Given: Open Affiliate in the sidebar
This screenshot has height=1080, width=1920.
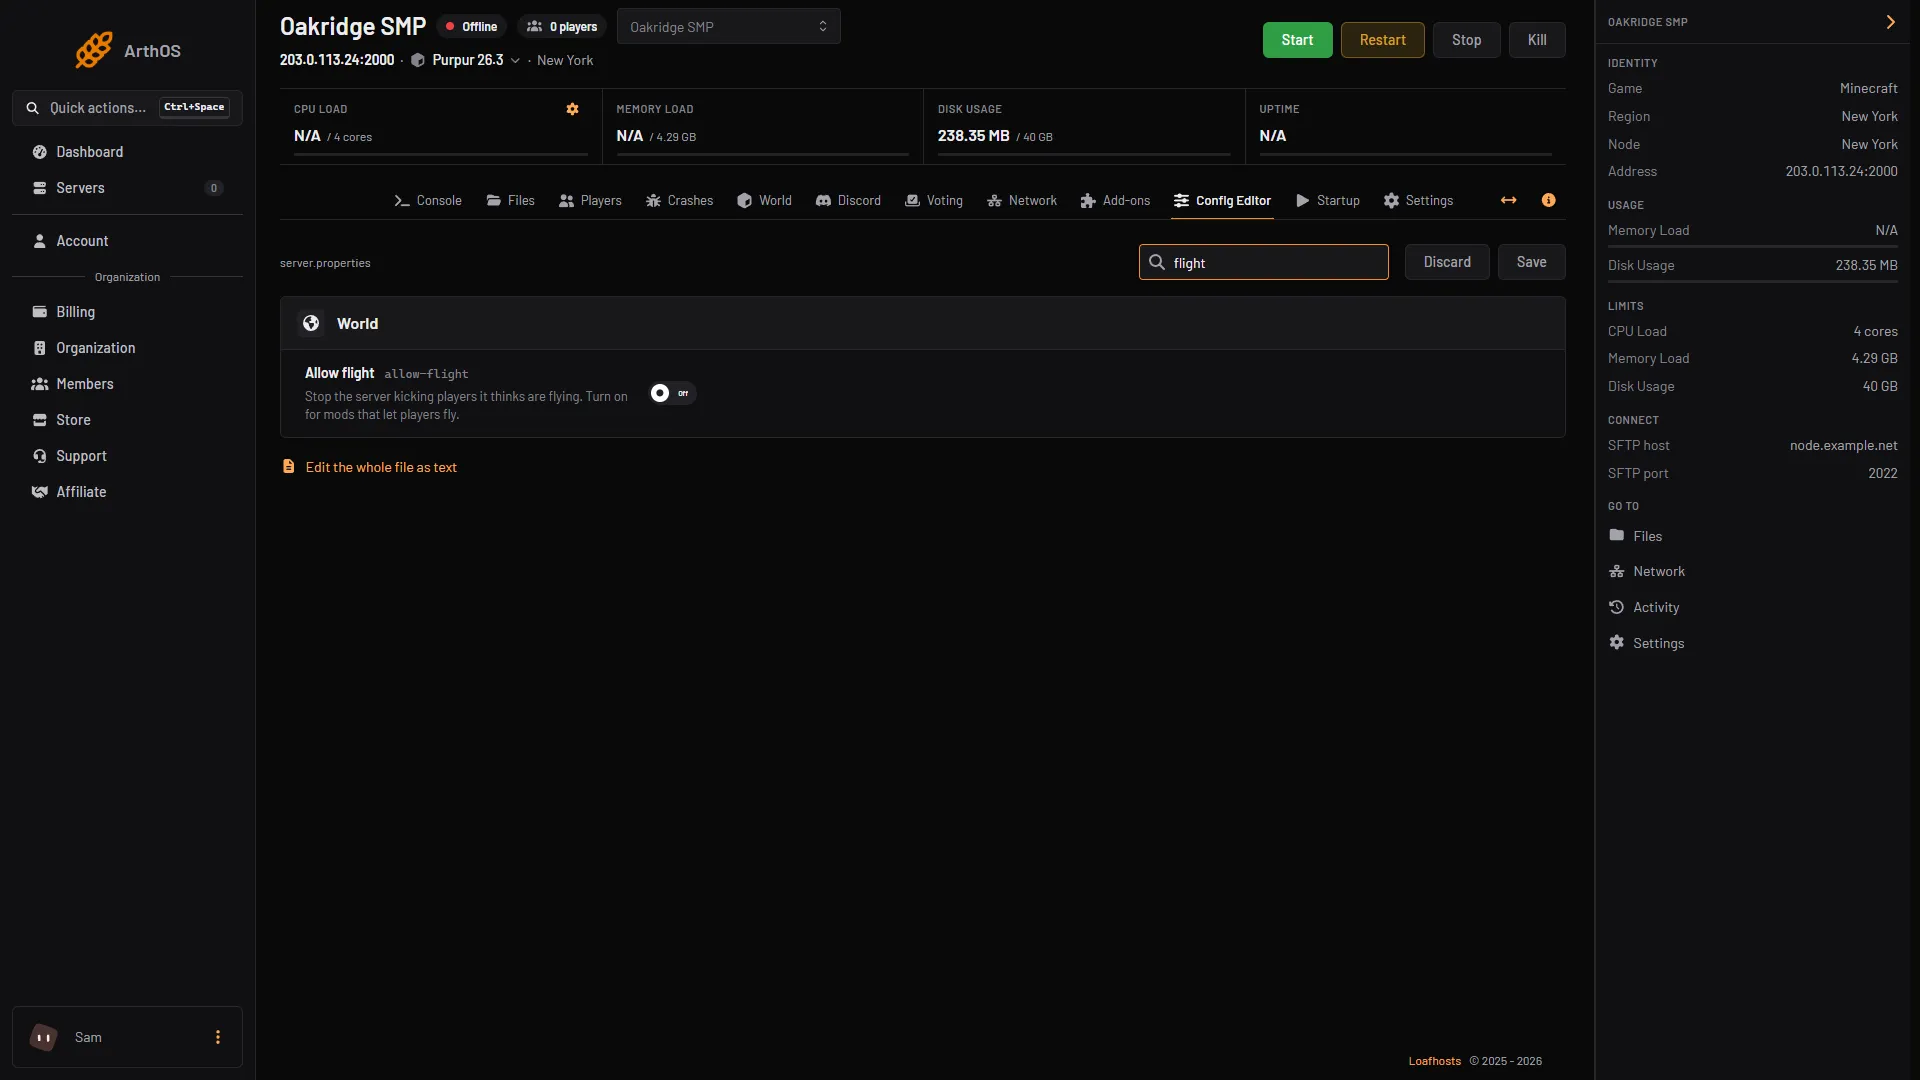Looking at the screenshot, I should click(127, 492).
